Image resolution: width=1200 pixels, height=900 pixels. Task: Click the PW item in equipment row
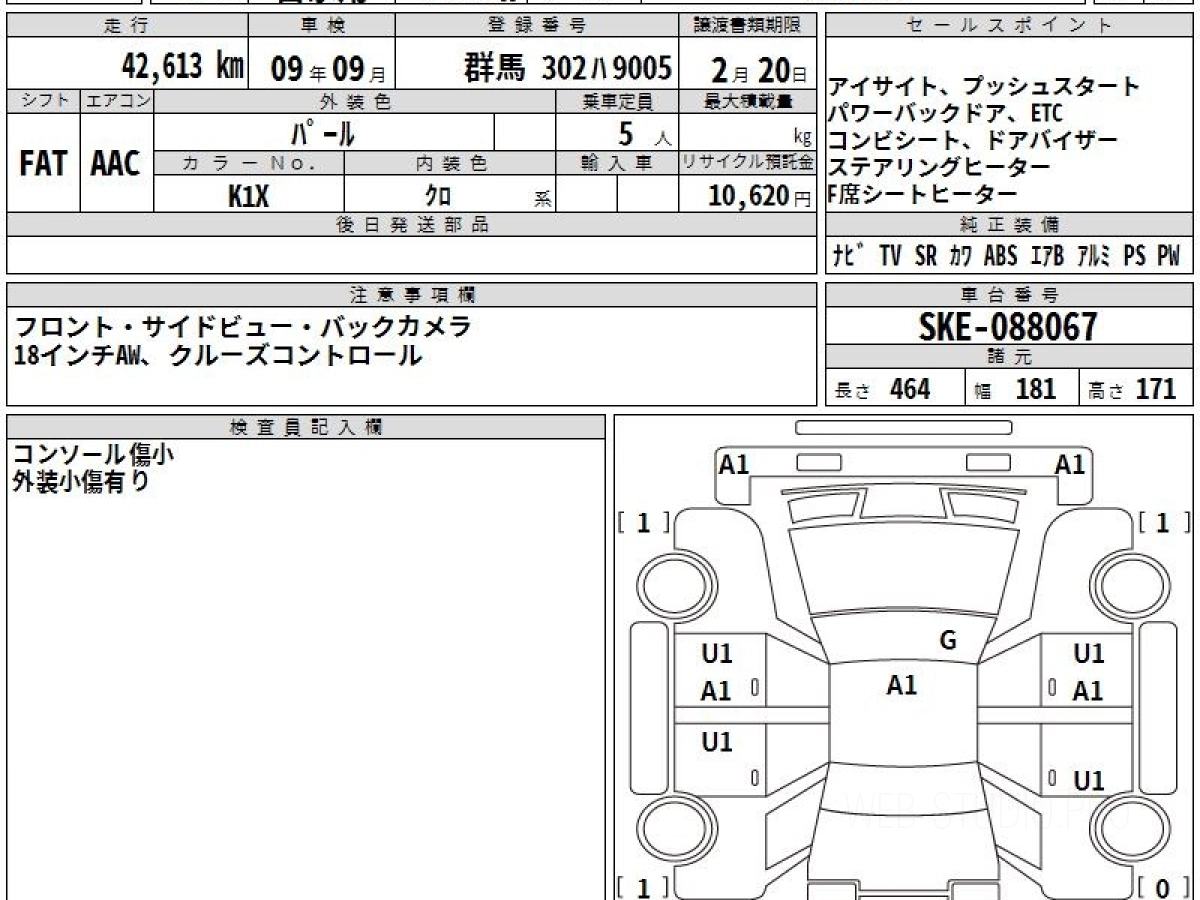pyautogui.click(x=1168, y=256)
